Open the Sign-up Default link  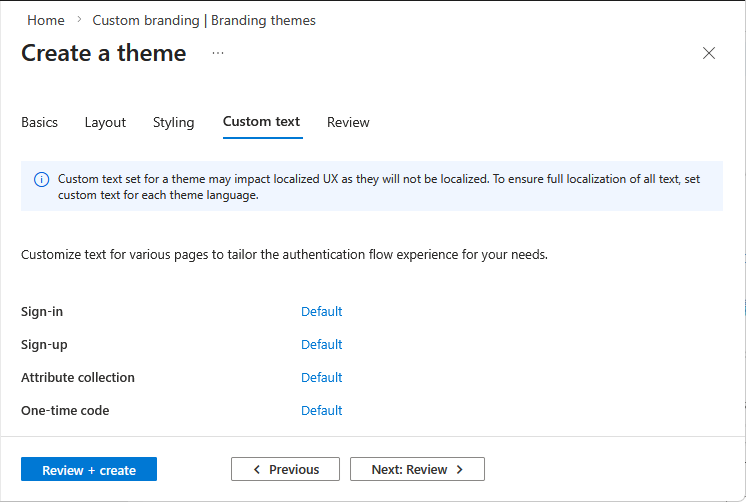[x=321, y=344]
